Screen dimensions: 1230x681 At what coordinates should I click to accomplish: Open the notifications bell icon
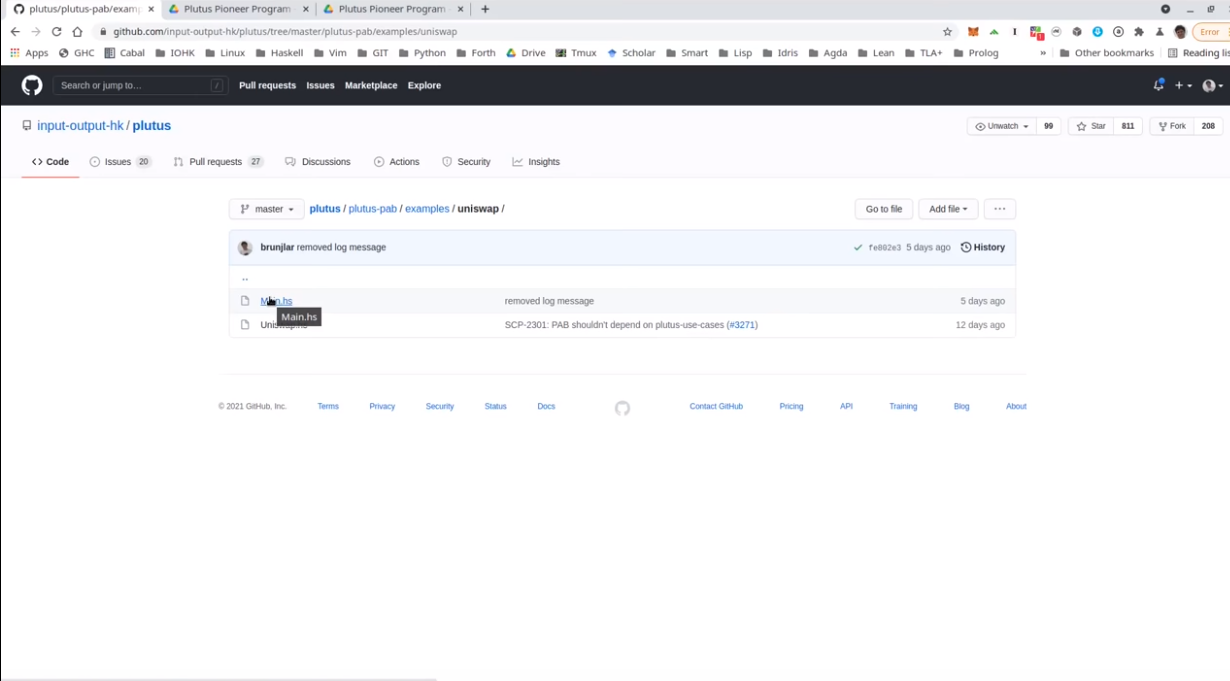point(1158,85)
